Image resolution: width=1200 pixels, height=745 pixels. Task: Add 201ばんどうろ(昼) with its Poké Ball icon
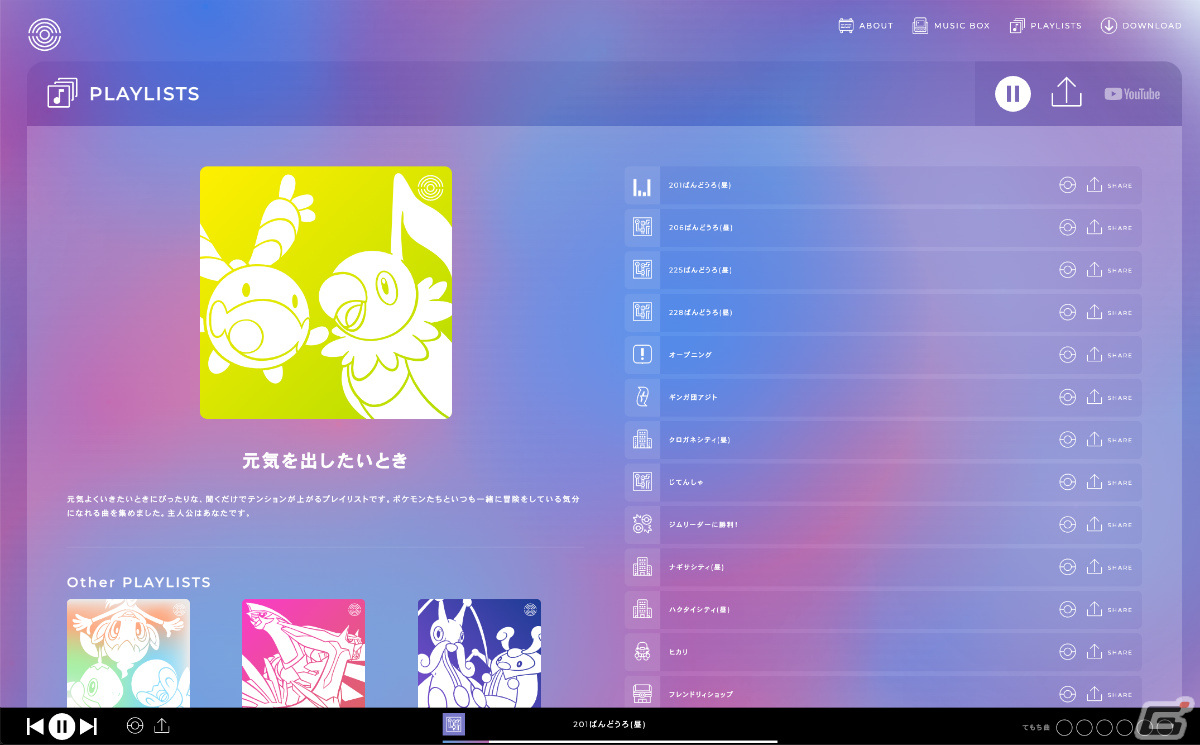pyautogui.click(x=1067, y=186)
